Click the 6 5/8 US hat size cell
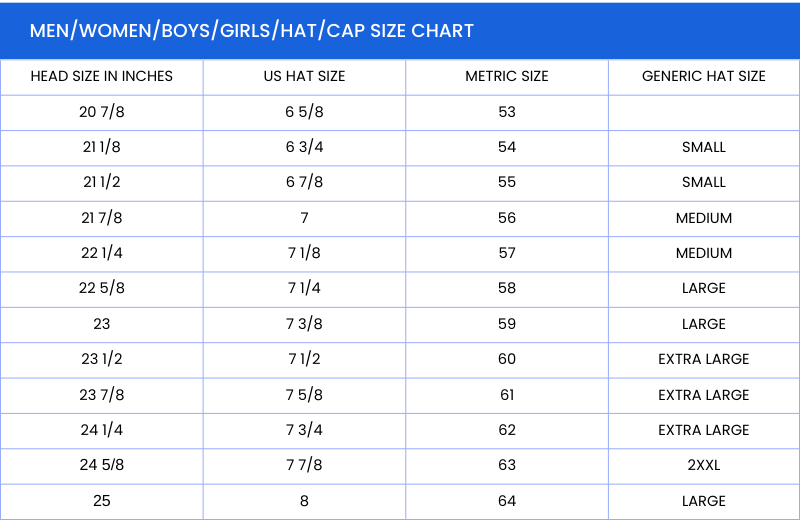Screen dimensions: 800x520 click(304, 111)
